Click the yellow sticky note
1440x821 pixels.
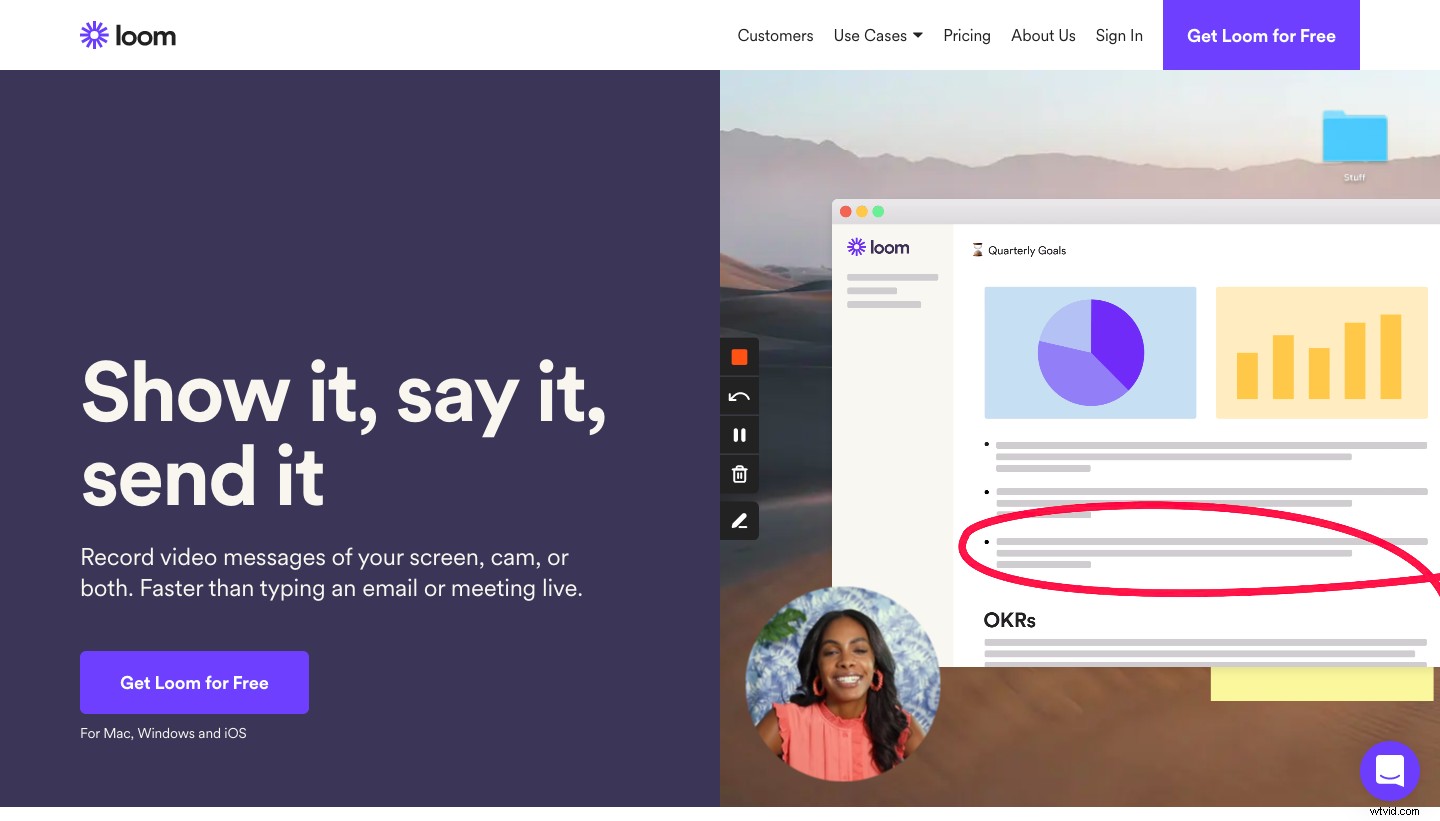coord(1321,684)
